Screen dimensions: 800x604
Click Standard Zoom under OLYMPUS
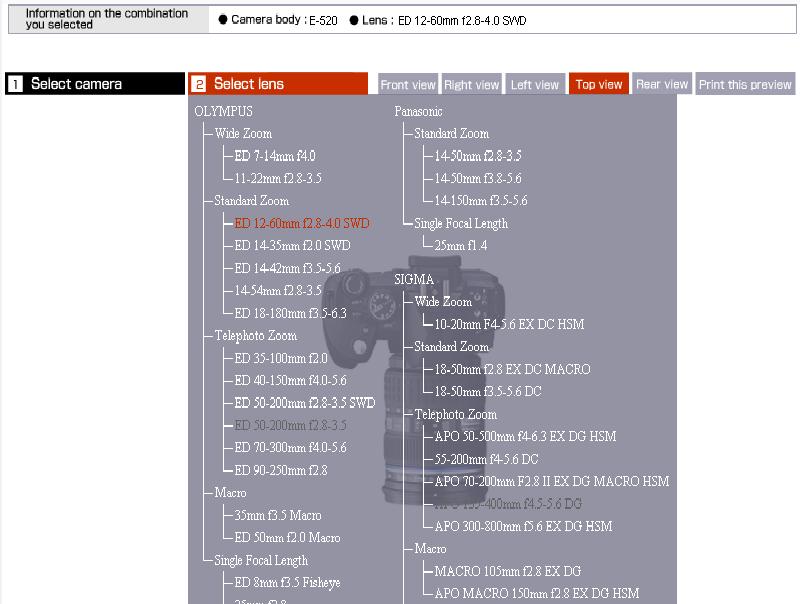(252, 200)
